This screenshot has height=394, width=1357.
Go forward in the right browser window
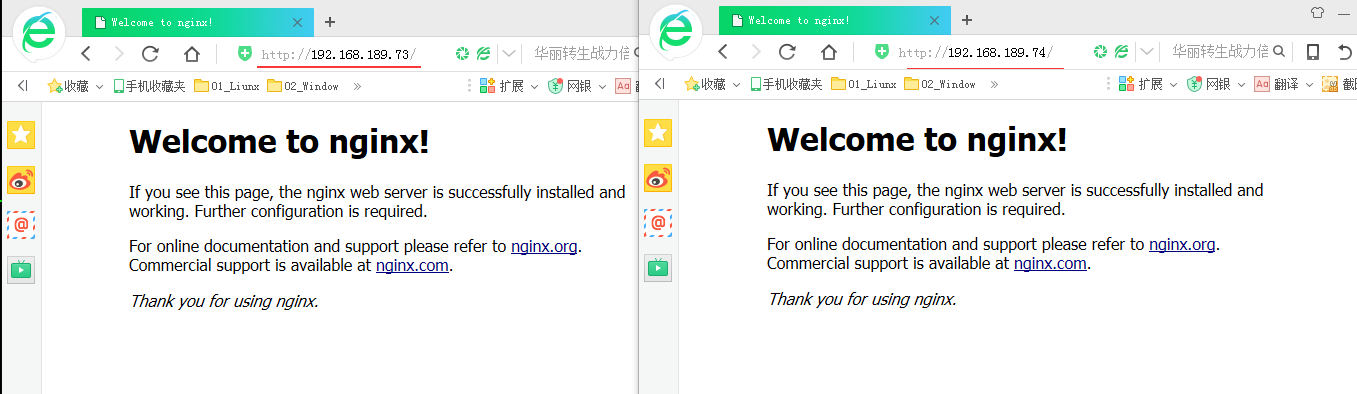756,53
